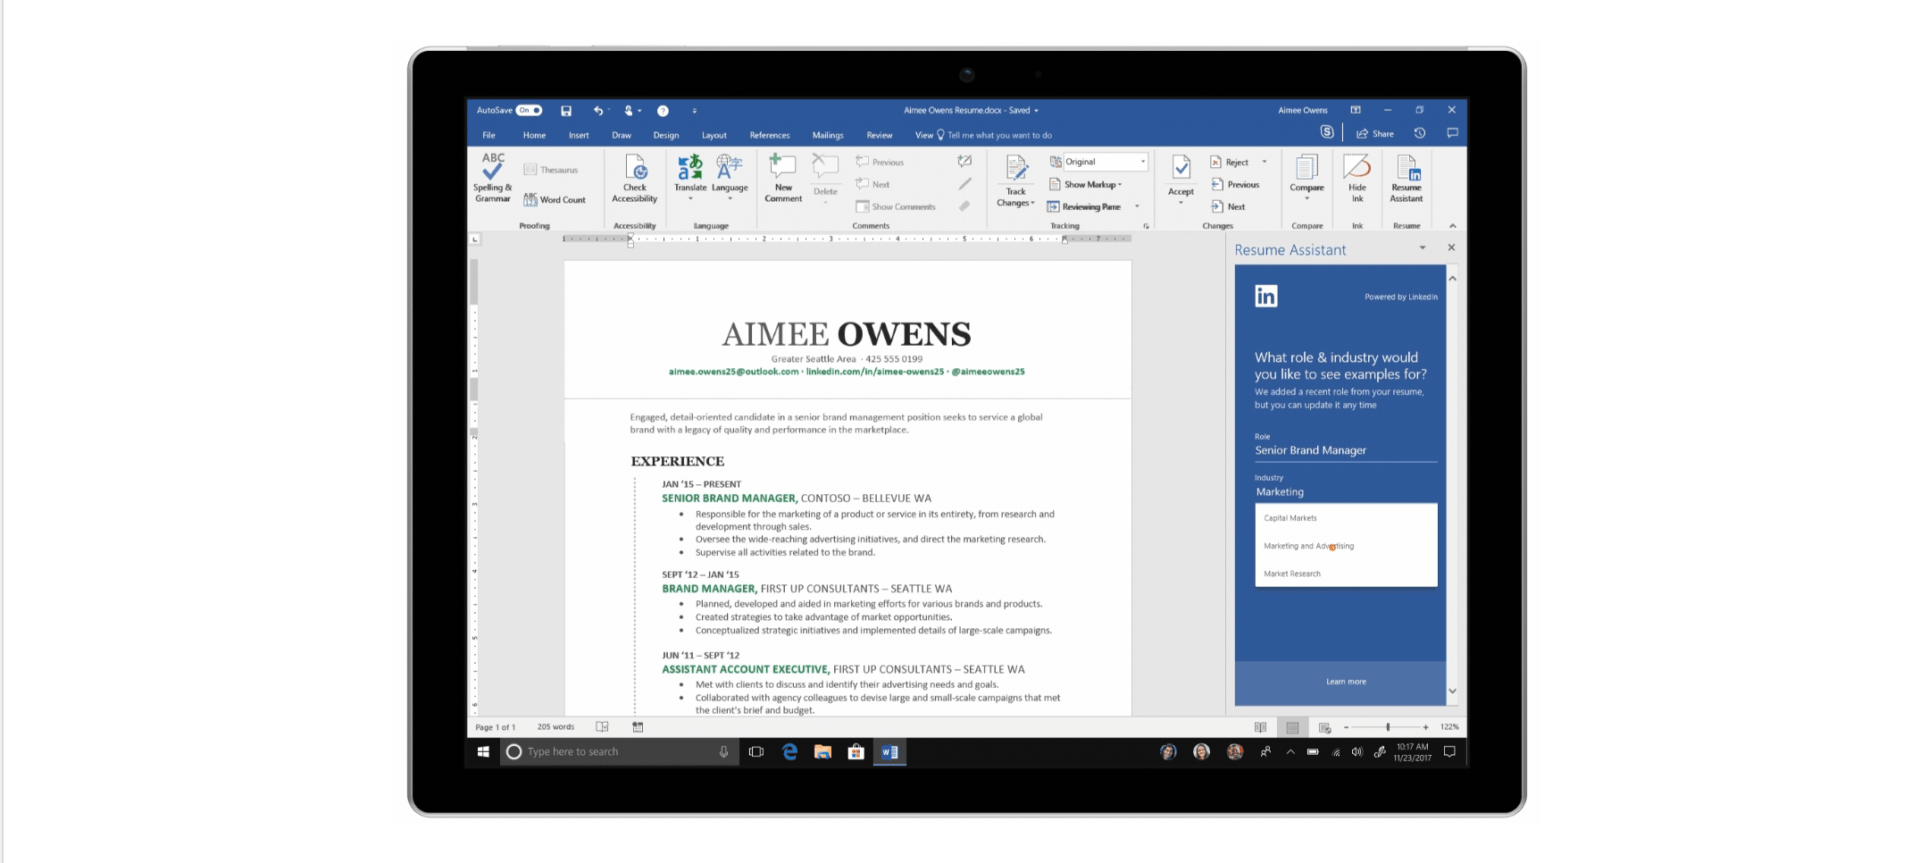Open the Translate tool
Viewport: 1920px width, 863px height.
pyautogui.click(x=690, y=176)
